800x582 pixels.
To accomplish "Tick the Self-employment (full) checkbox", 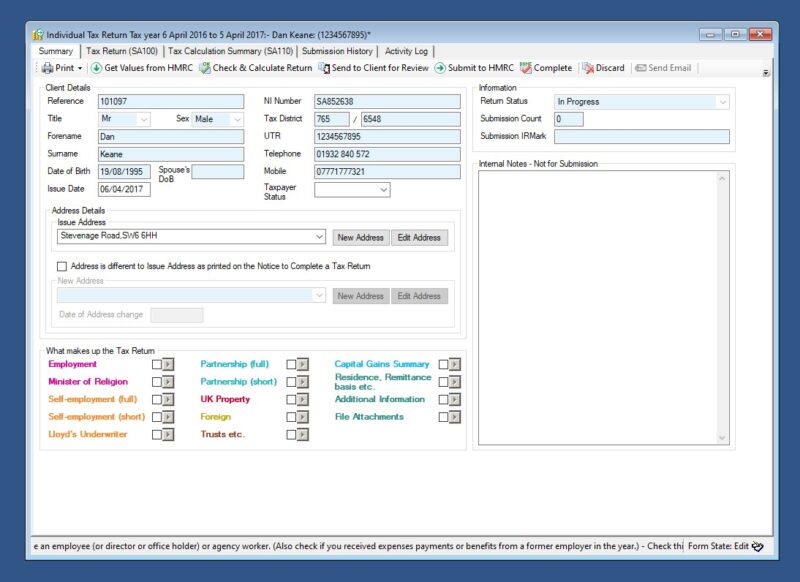I will [157, 399].
